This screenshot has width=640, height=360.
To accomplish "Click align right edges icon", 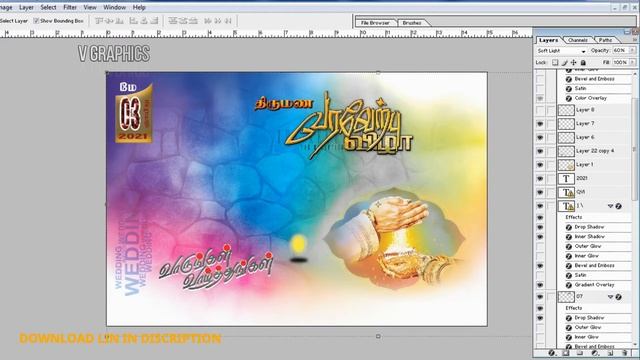I will 154,20.
